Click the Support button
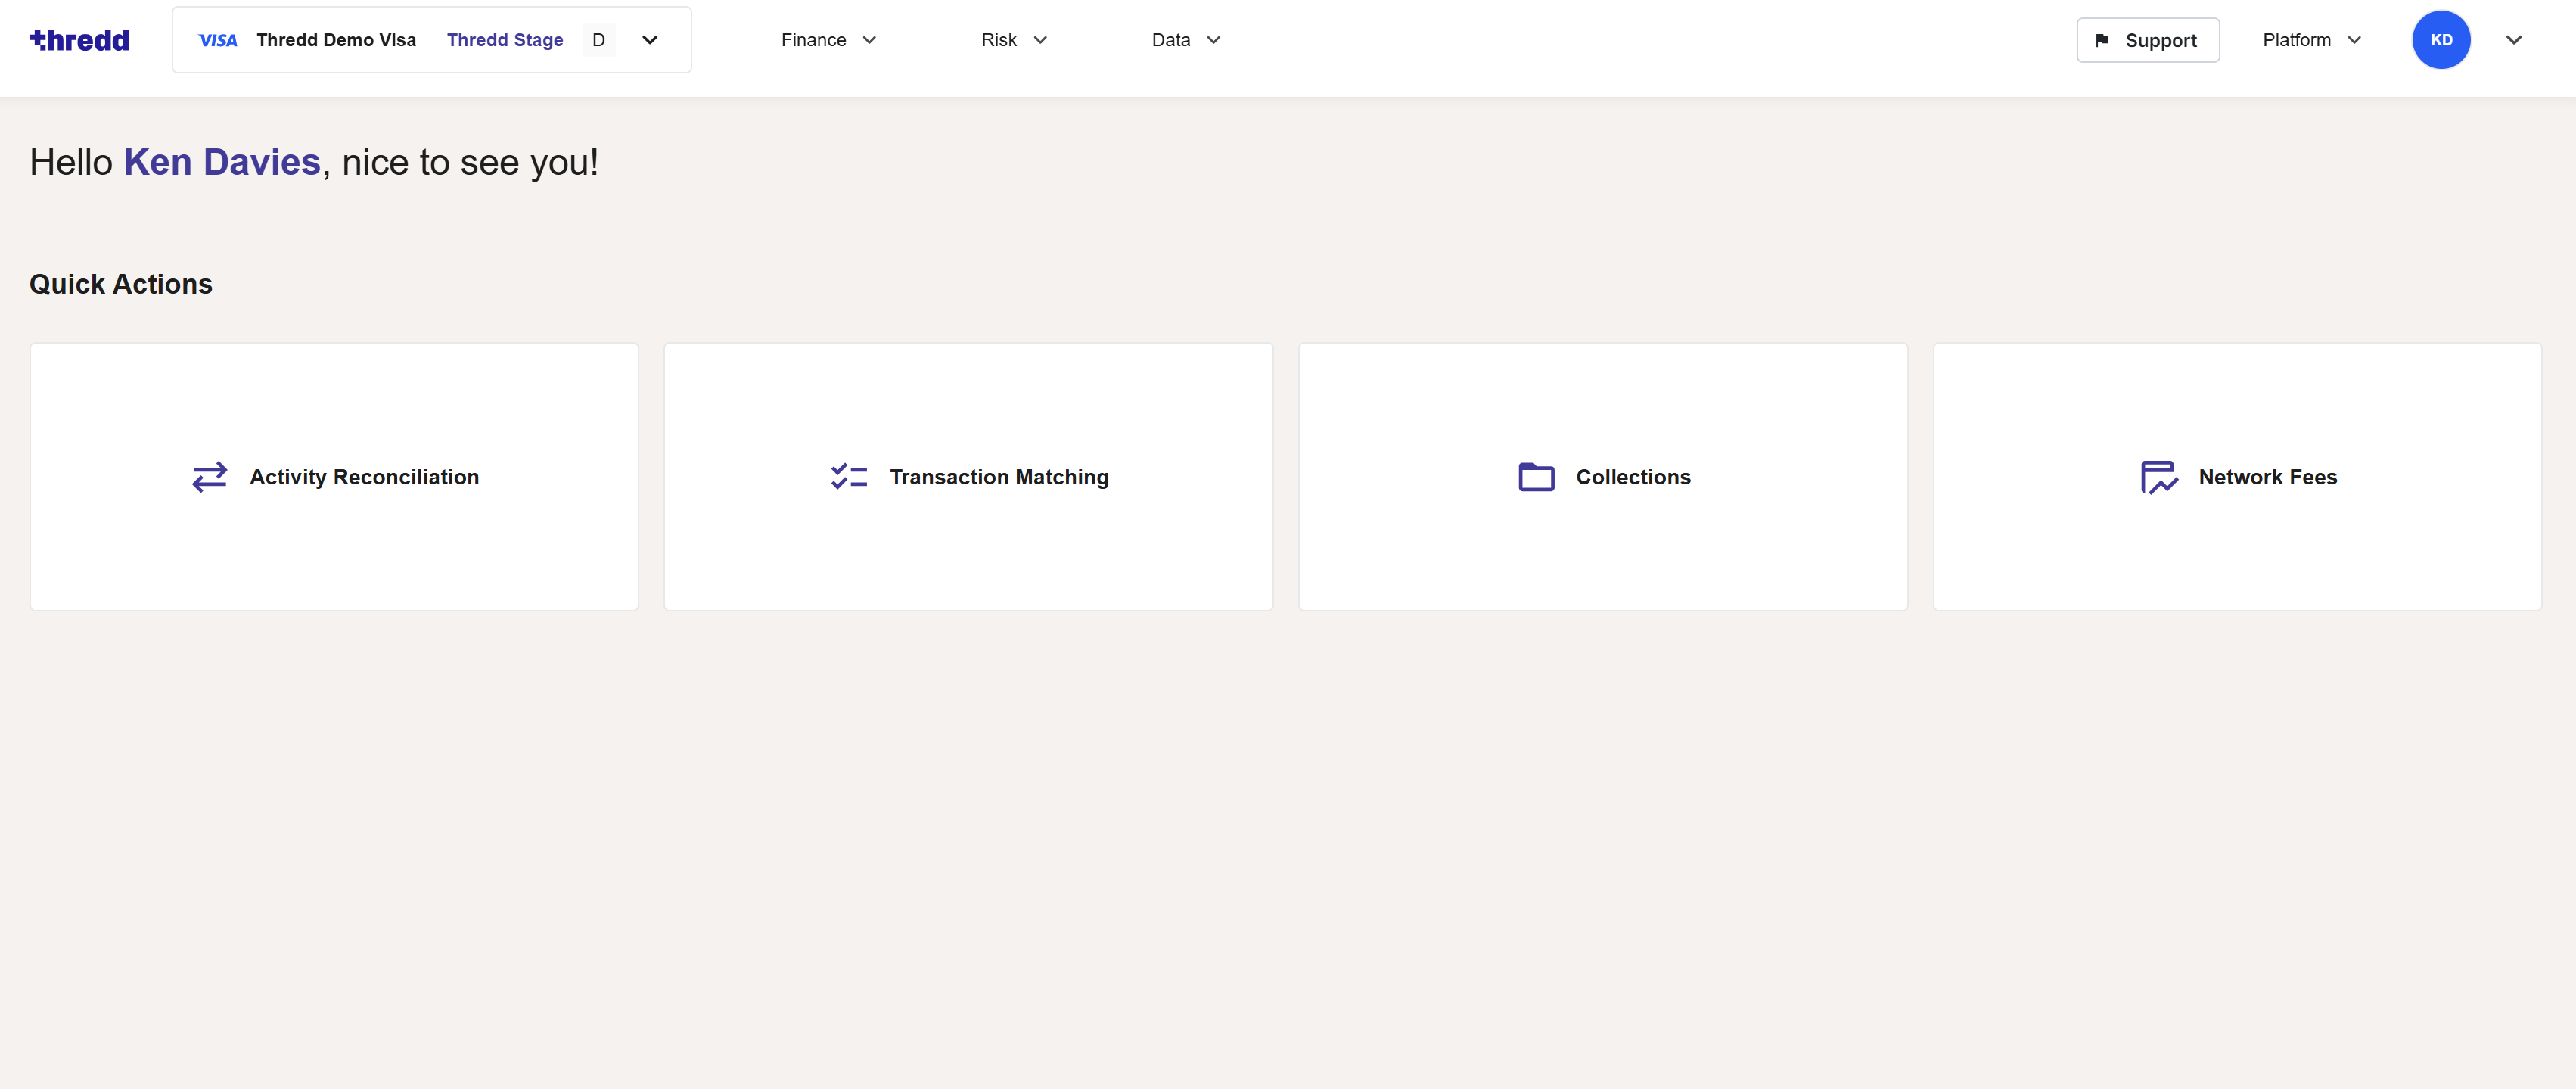The image size is (2576, 1089). pos(2147,40)
